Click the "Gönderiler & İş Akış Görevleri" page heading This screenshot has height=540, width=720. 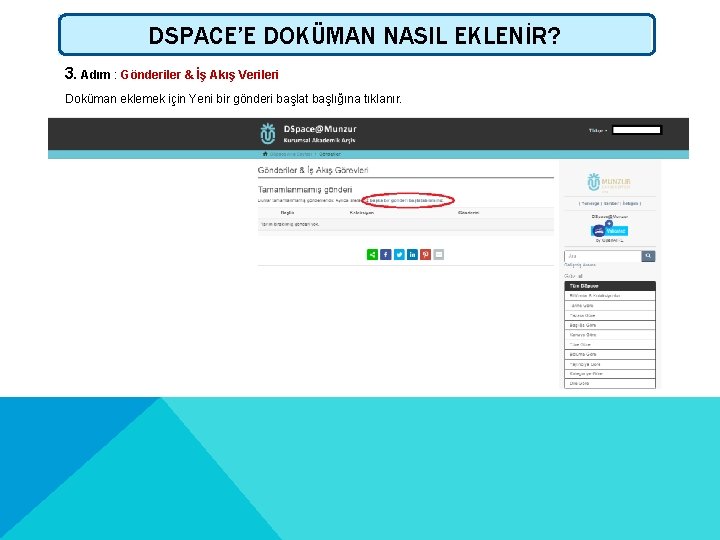pyautogui.click(x=313, y=170)
